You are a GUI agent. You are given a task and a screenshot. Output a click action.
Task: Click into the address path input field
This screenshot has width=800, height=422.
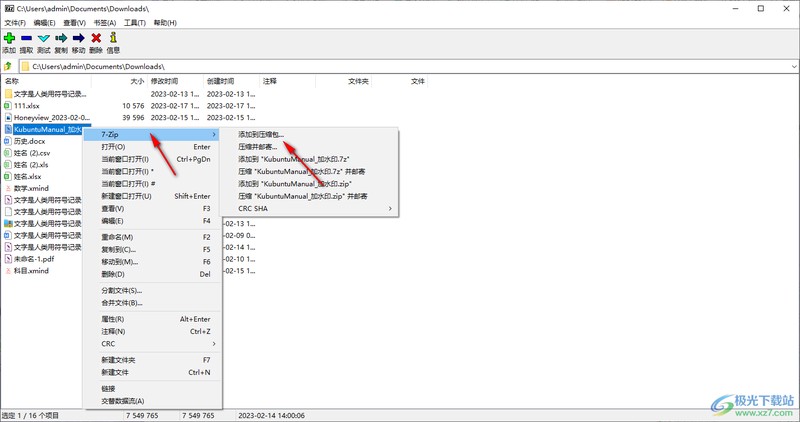tap(409, 67)
